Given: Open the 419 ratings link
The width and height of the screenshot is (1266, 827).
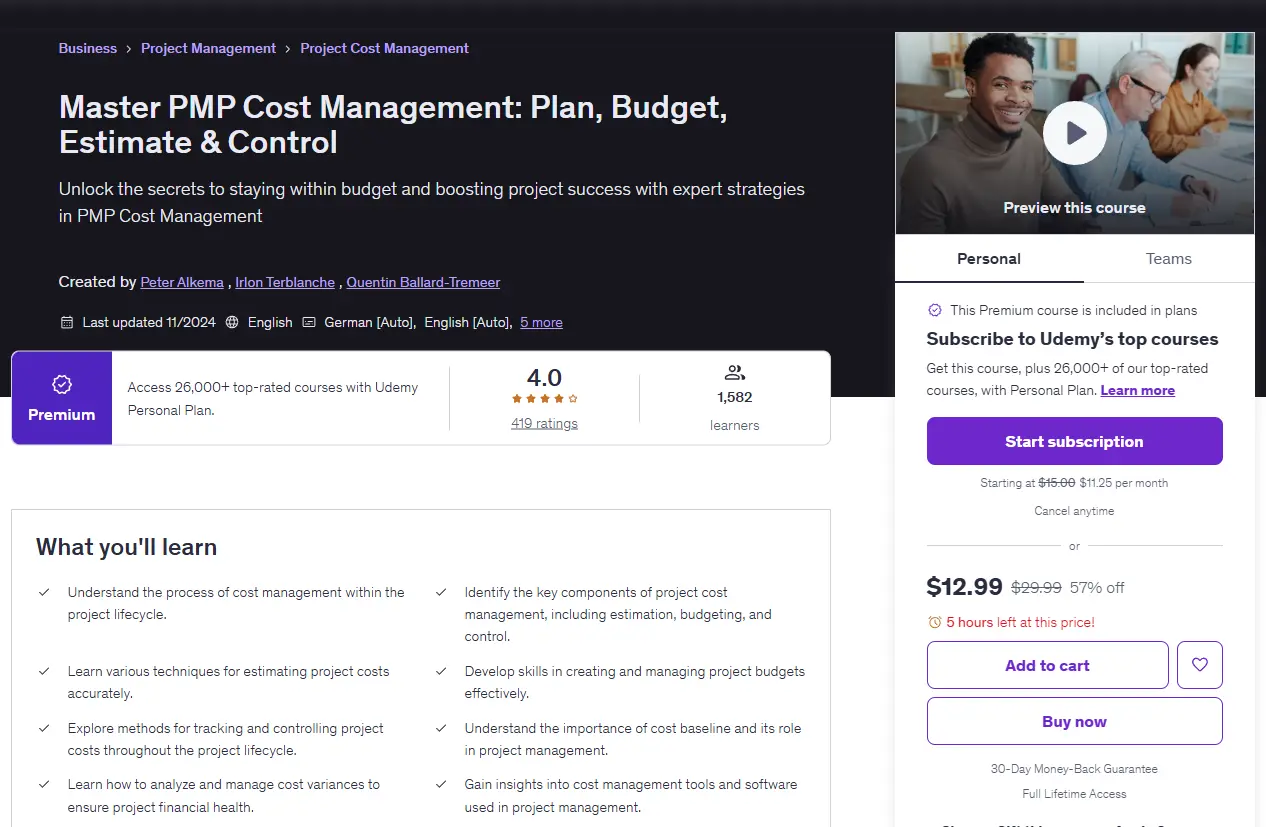Looking at the screenshot, I should tap(544, 423).
